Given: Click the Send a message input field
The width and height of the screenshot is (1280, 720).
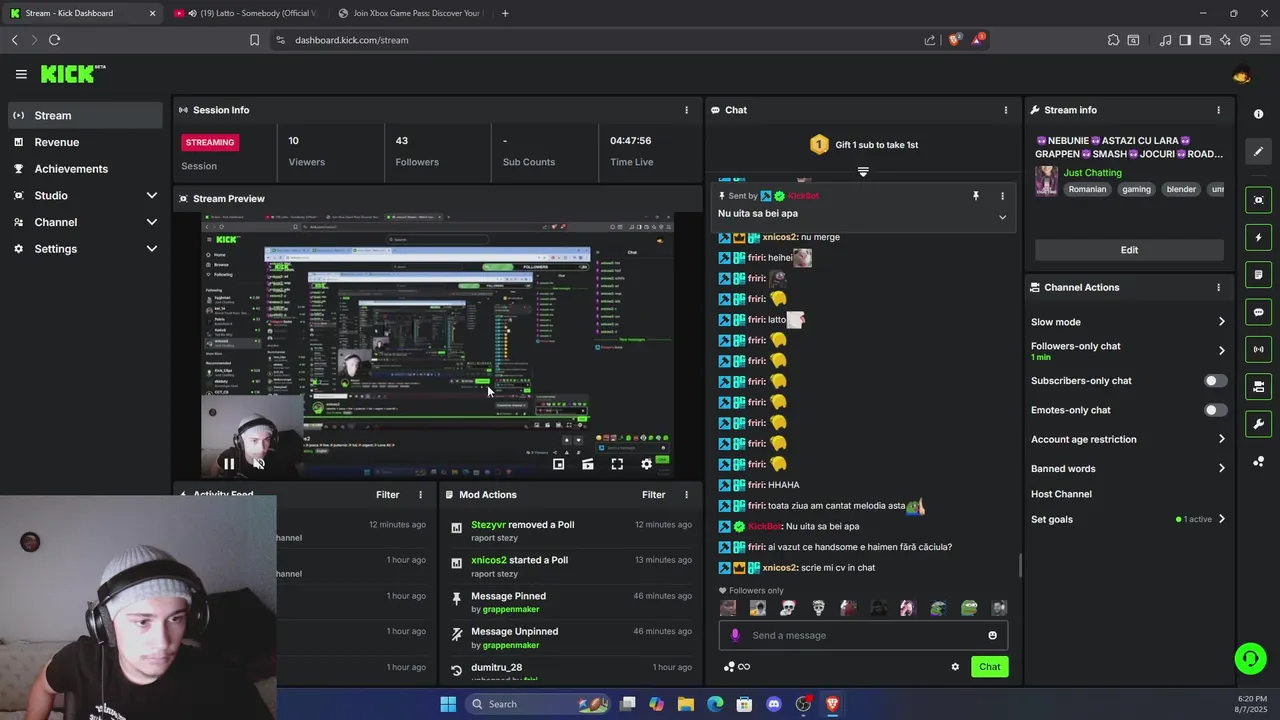Looking at the screenshot, I should click(x=863, y=635).
